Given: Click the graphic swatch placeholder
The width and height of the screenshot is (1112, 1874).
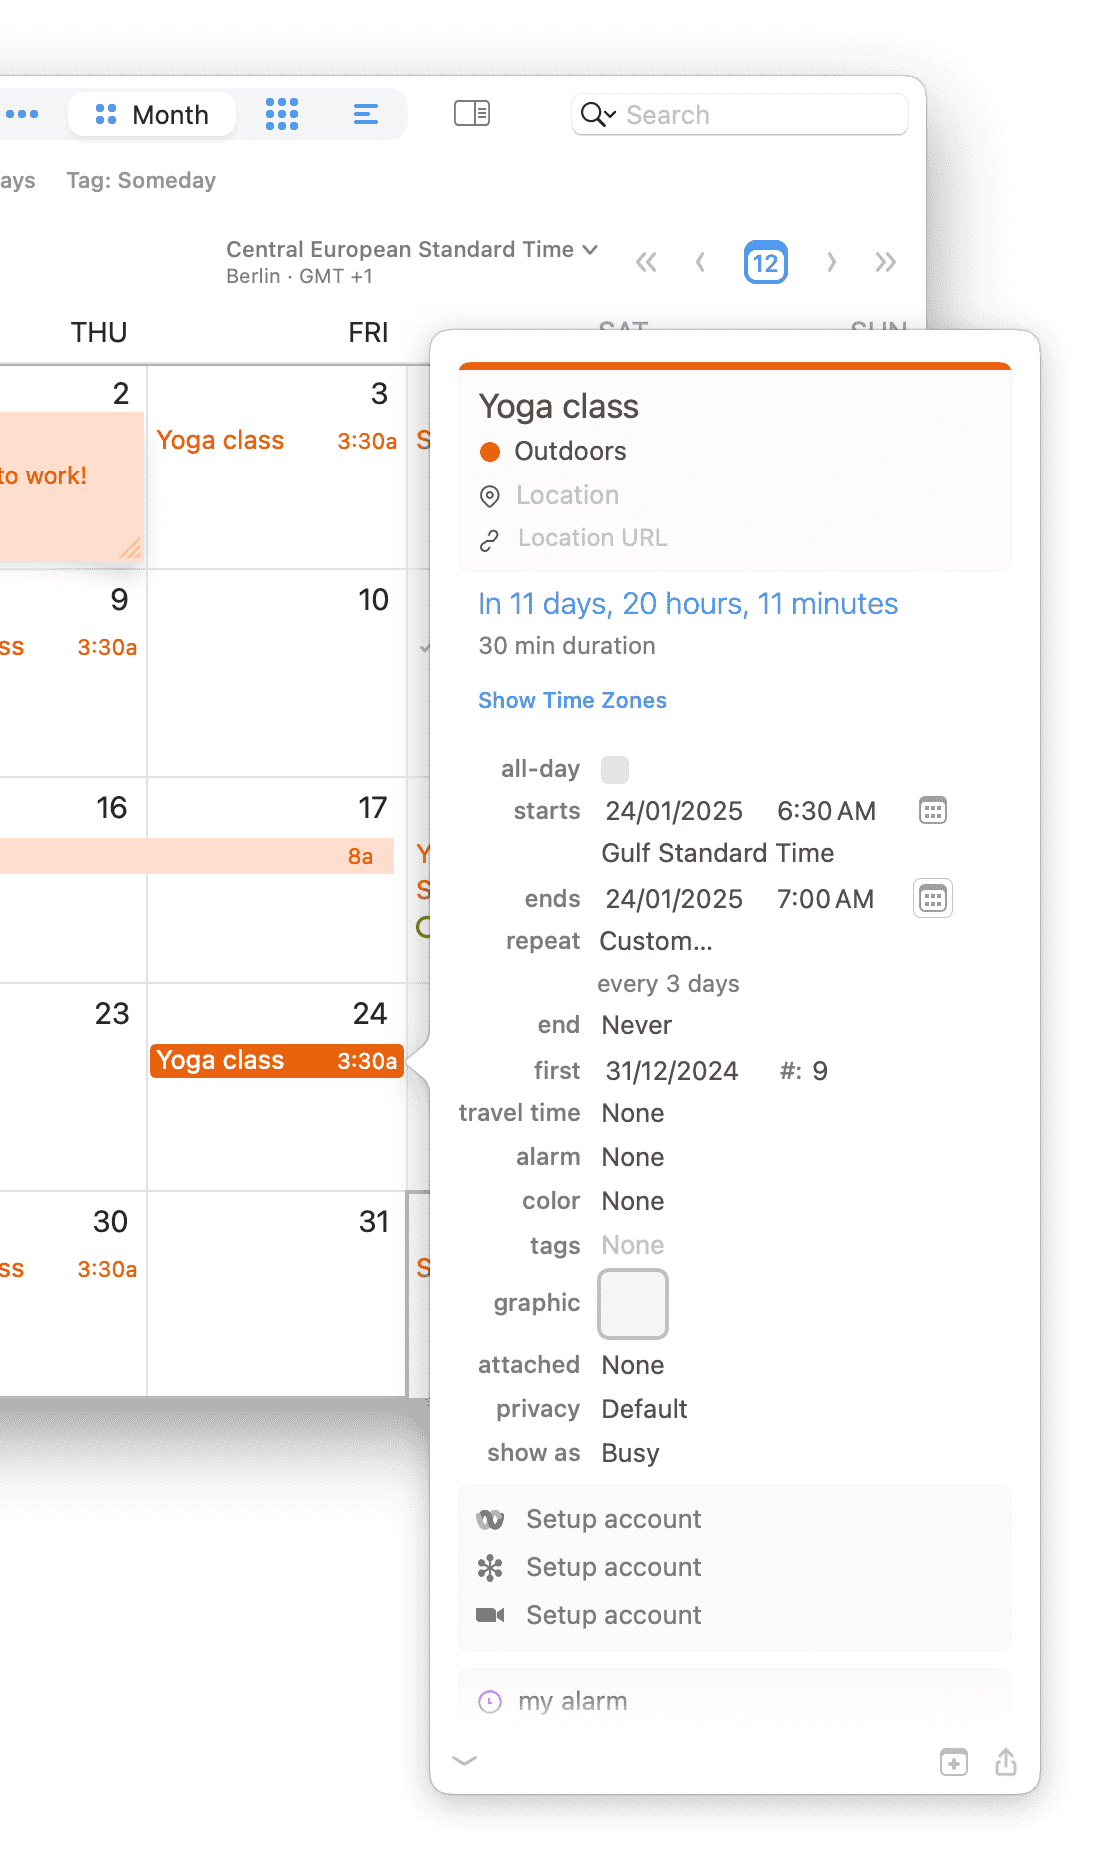Looking at the screenshot, I should (632, 1303).
